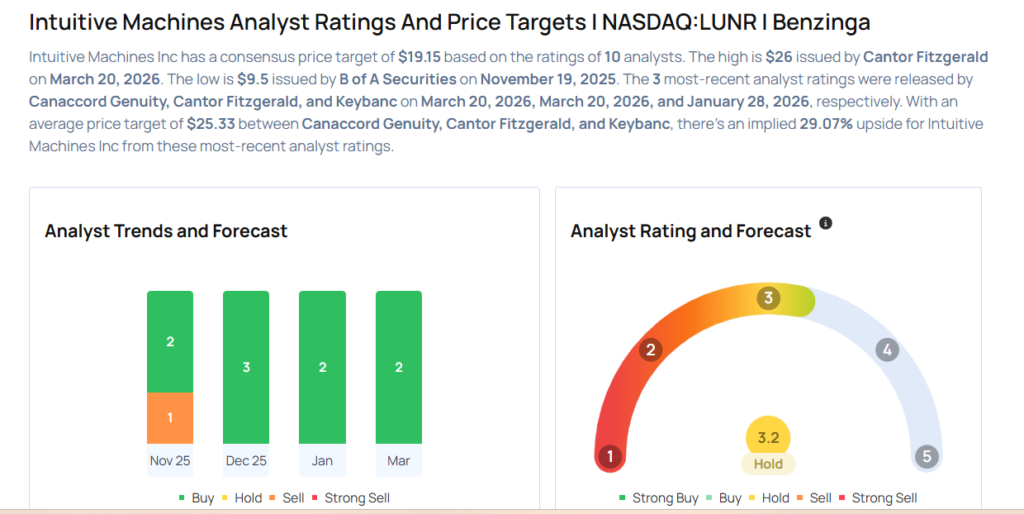Toggle Sell in the Analyst Trends legend
Screen dimensions: 1024x514
tap(288, 497)
